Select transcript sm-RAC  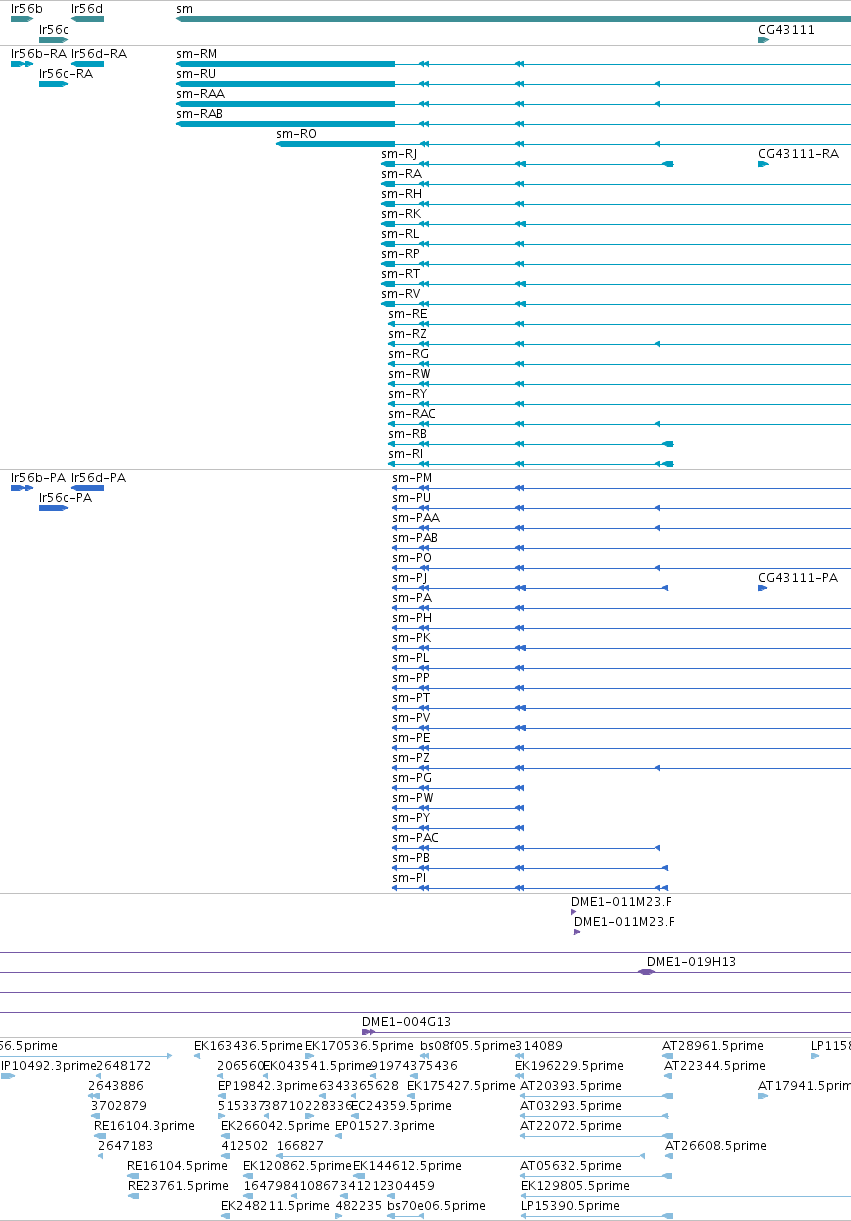click(x=412, y=413)
